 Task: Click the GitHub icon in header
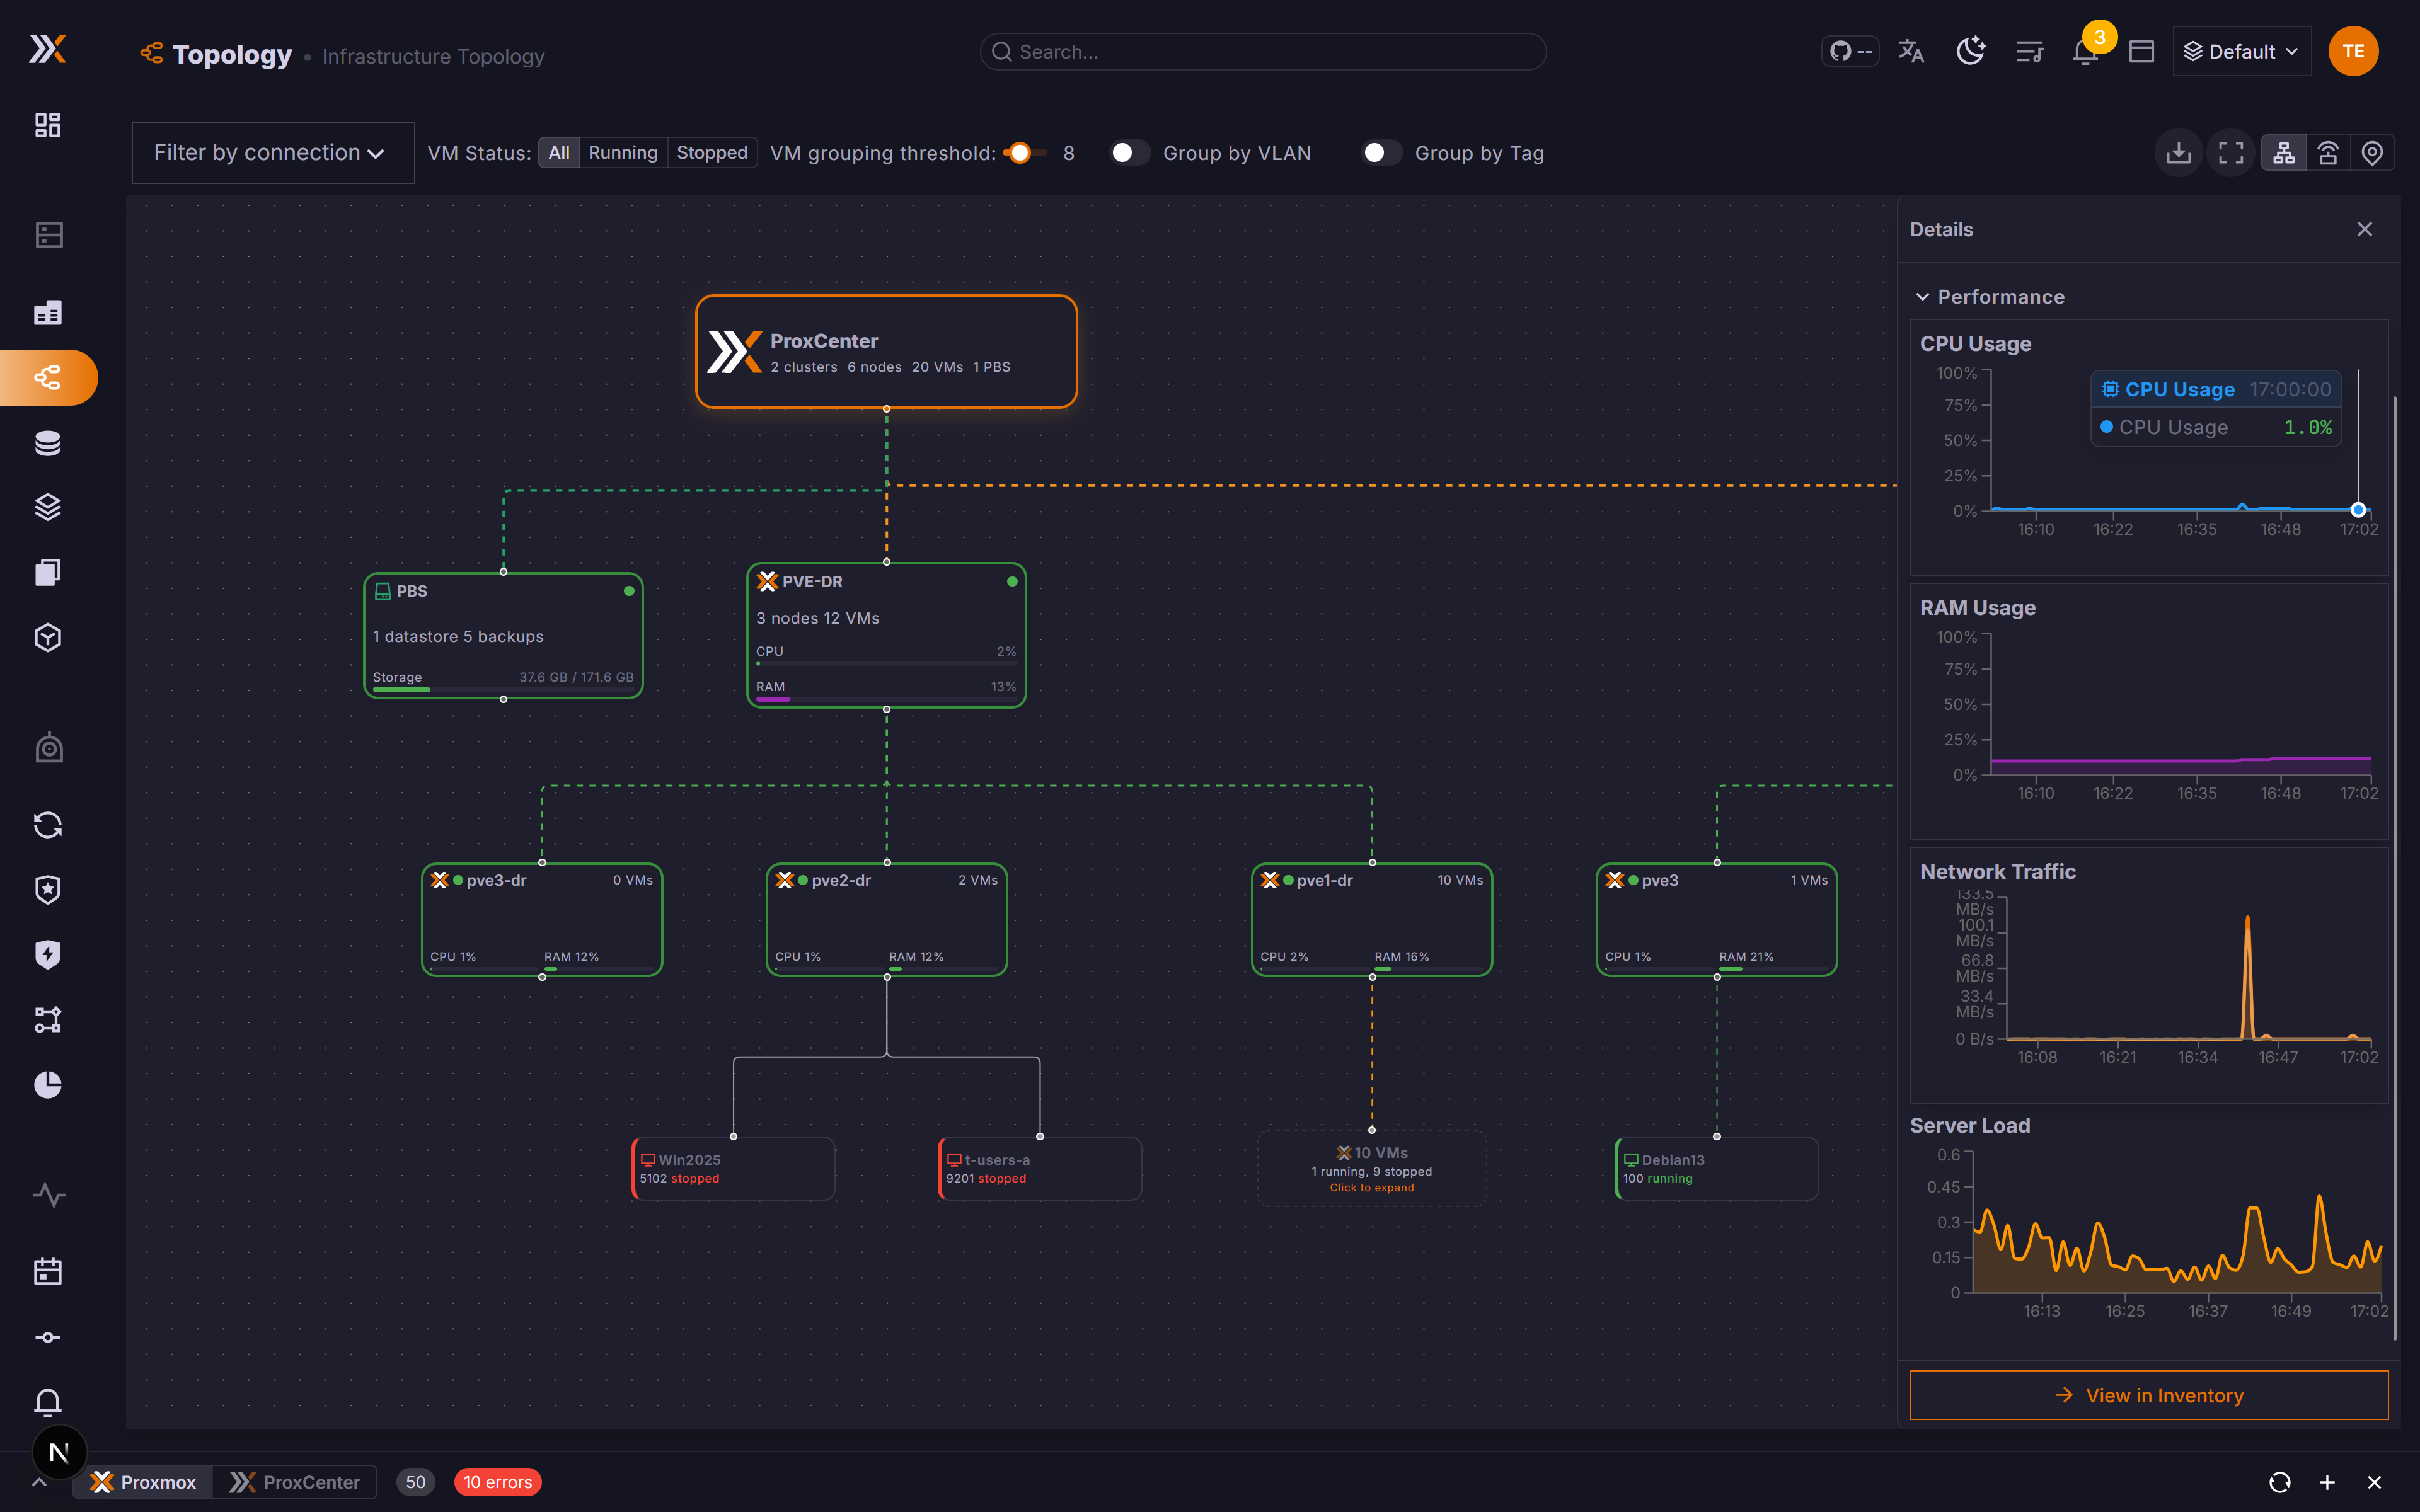pos(1850,51)
